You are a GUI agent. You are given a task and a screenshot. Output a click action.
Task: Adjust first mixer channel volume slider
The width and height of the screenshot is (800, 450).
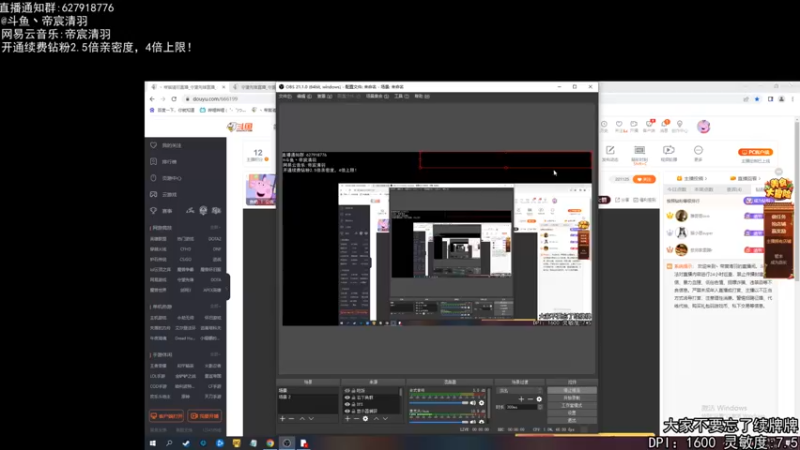click(x=439, y=403)
